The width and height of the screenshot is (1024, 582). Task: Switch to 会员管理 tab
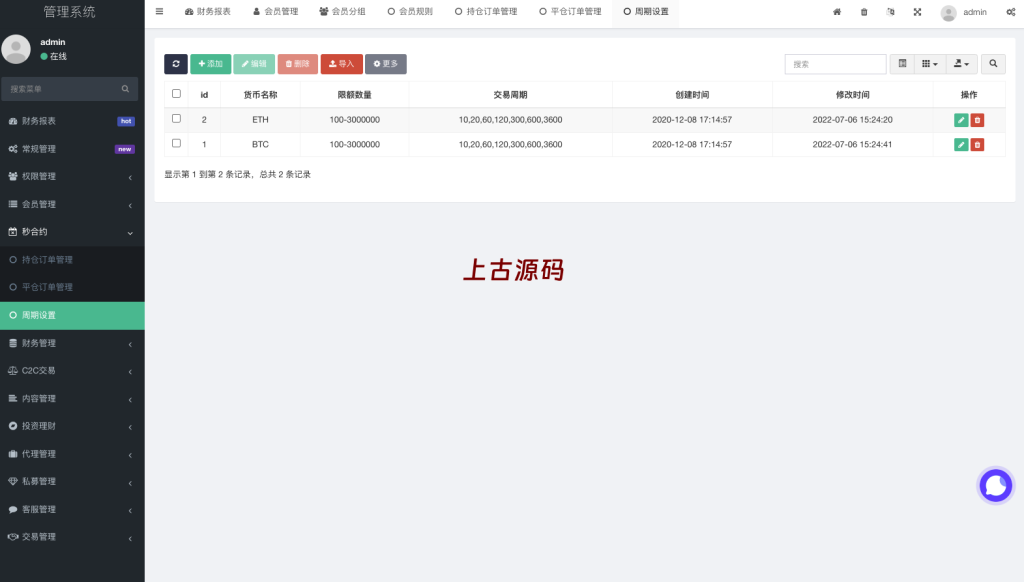(x=276, y=12)
